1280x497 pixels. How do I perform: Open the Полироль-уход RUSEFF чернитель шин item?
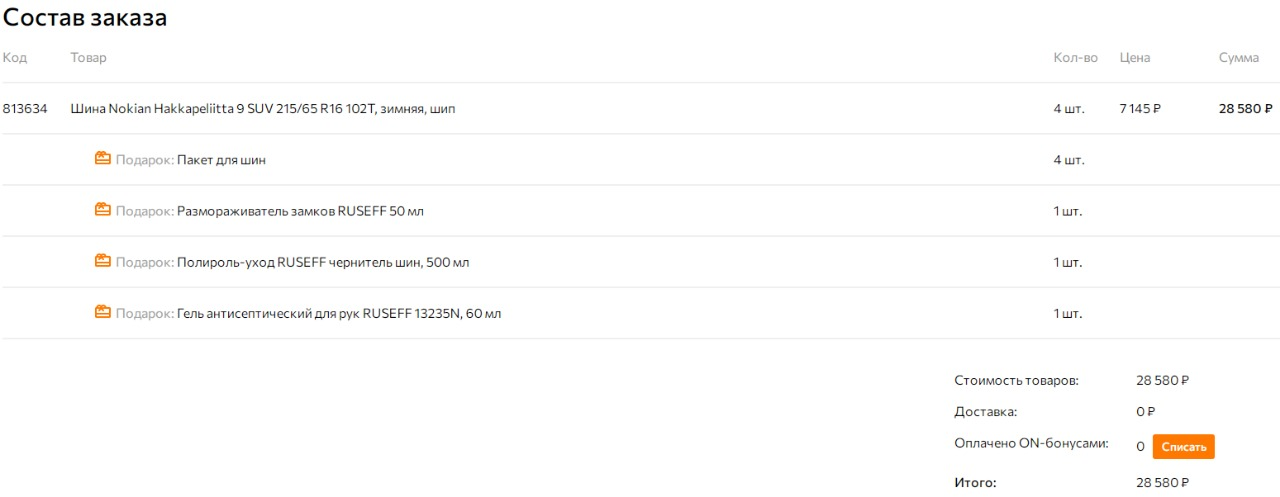tap(323, 262)
